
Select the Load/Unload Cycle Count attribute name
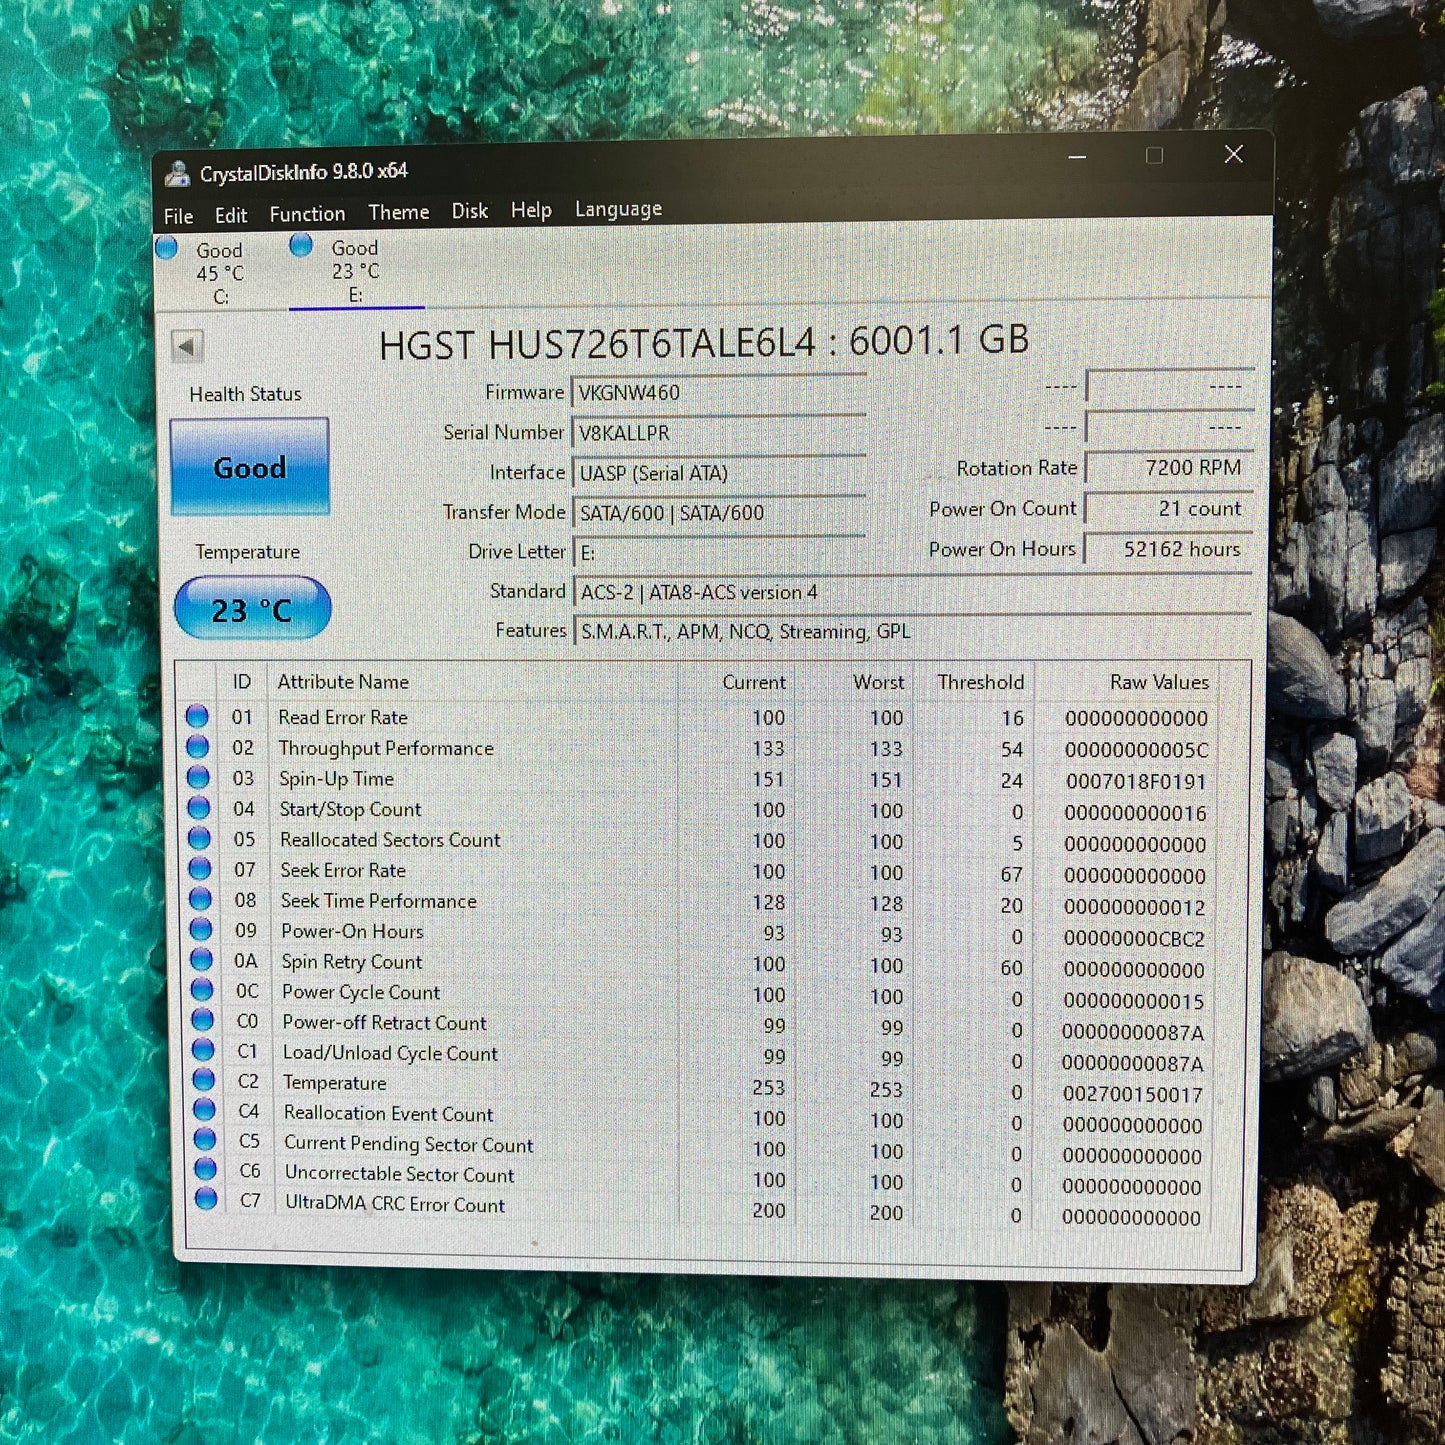click(x=390, y=1053)
